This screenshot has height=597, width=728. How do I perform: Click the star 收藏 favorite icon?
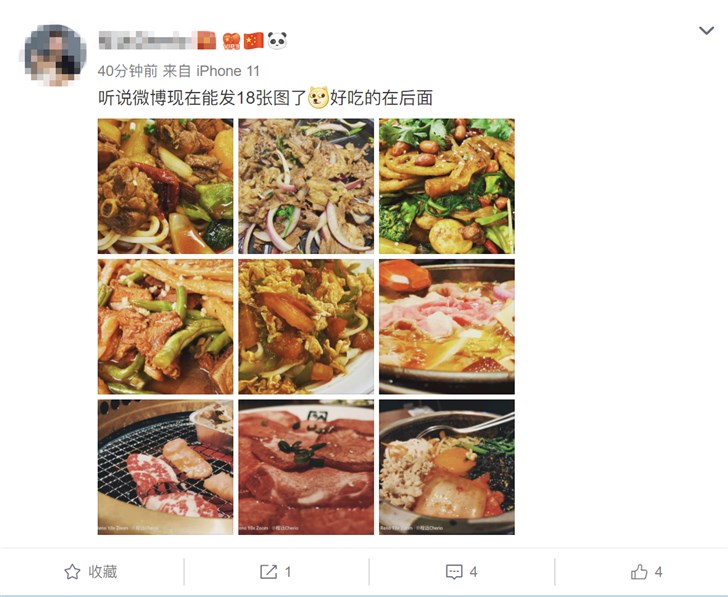pyautogui.click(x=72, y=571)
